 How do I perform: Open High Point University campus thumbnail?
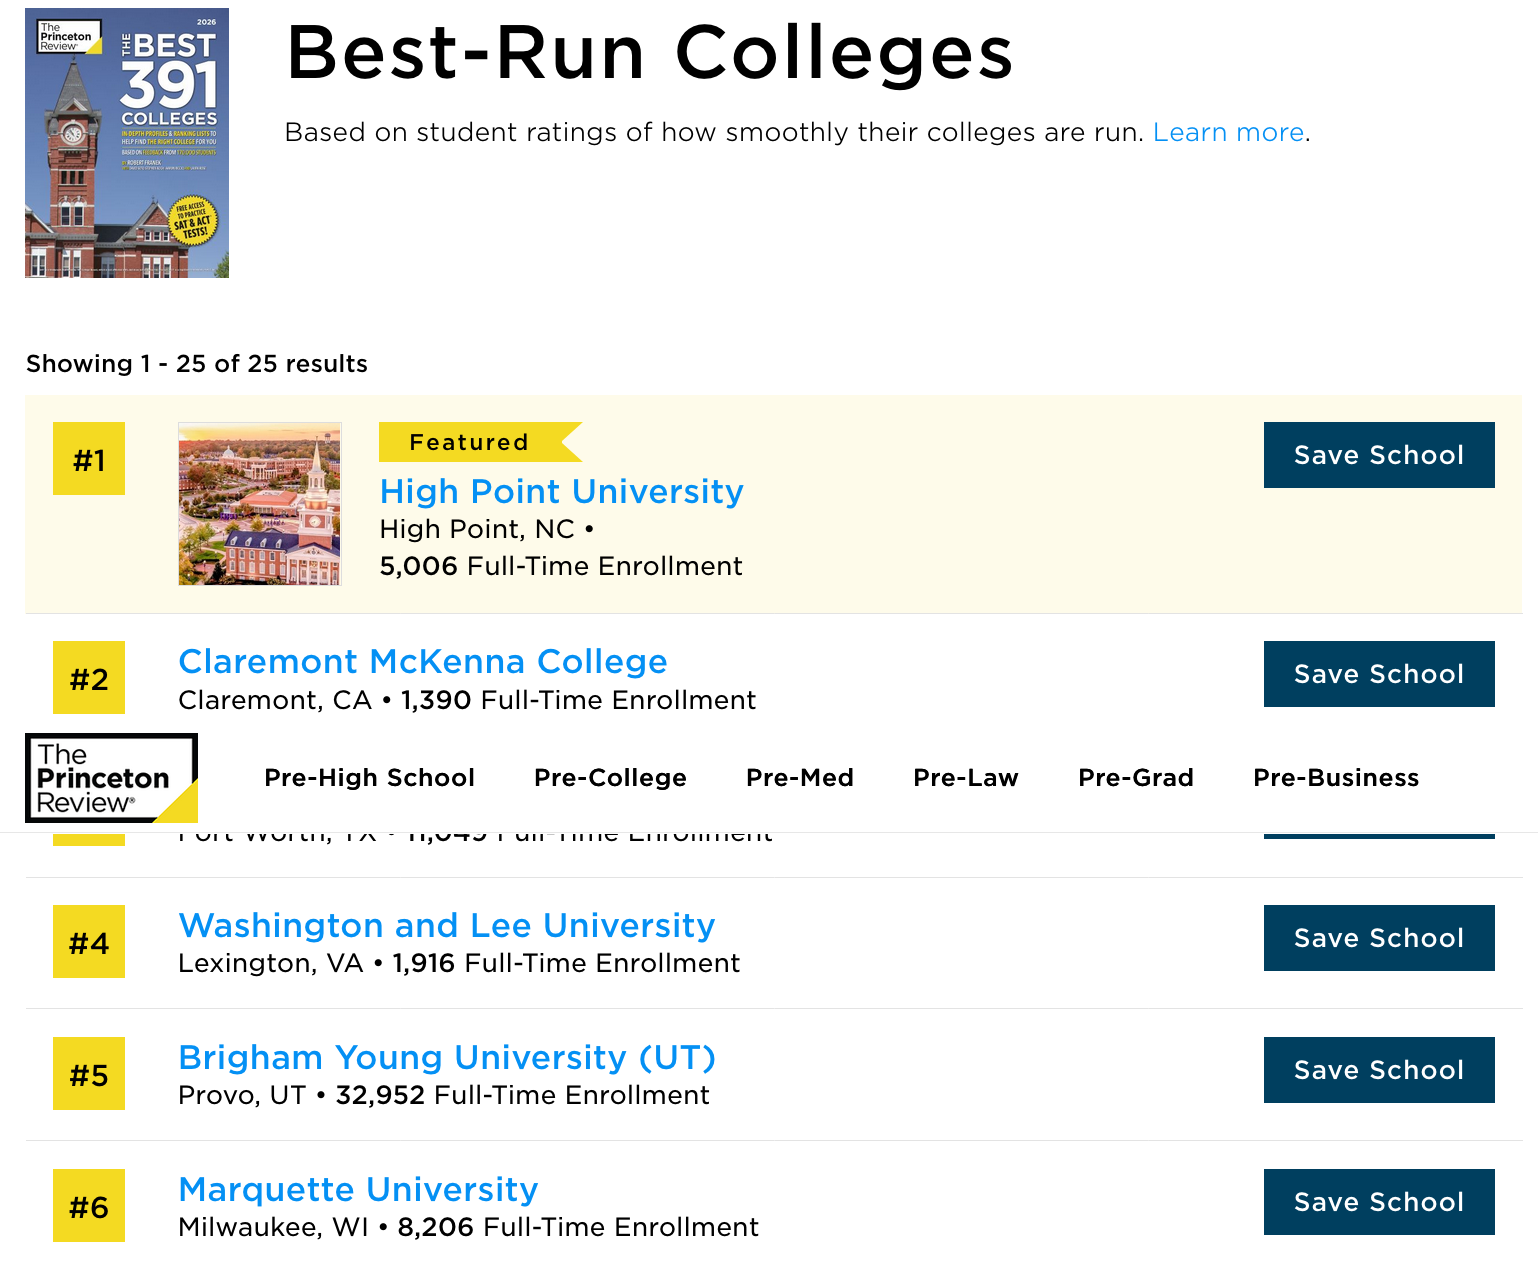pos(260,503)
